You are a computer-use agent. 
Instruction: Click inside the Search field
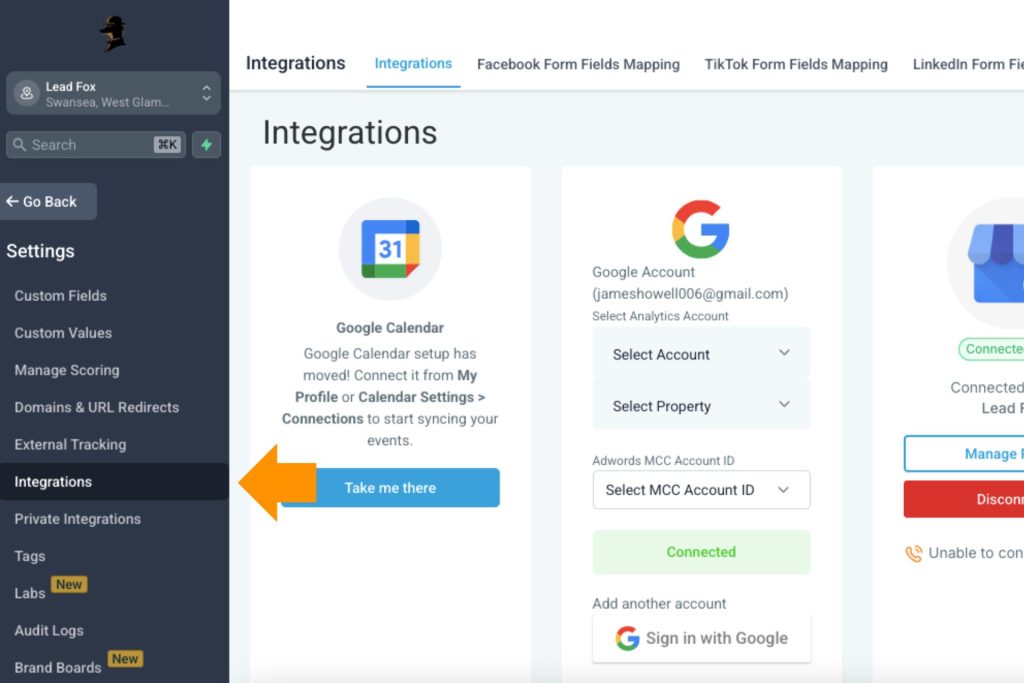point(95,145)
